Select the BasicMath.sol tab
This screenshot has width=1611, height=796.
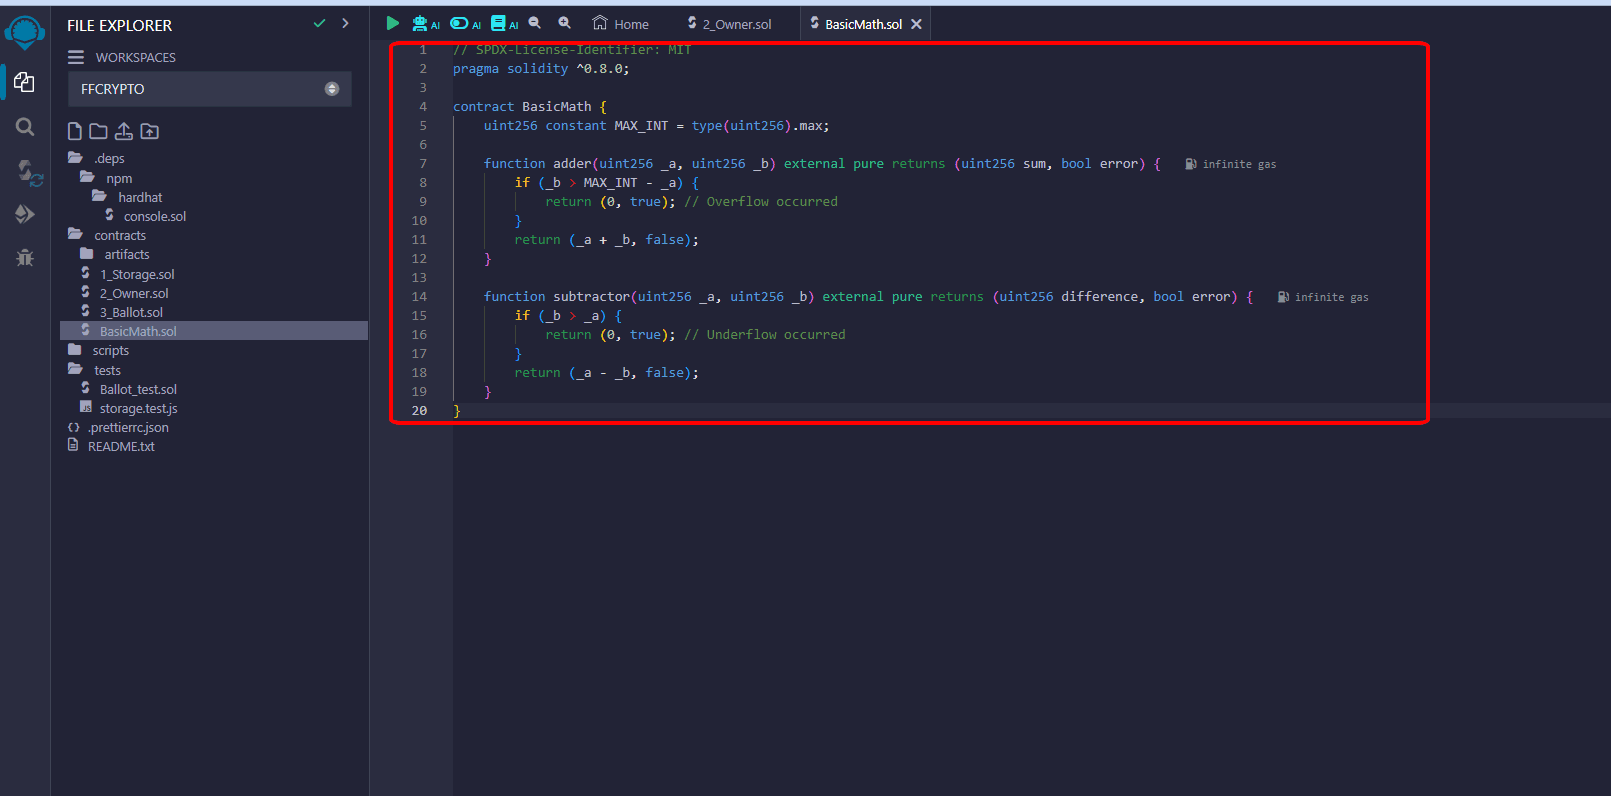(856, 24)
